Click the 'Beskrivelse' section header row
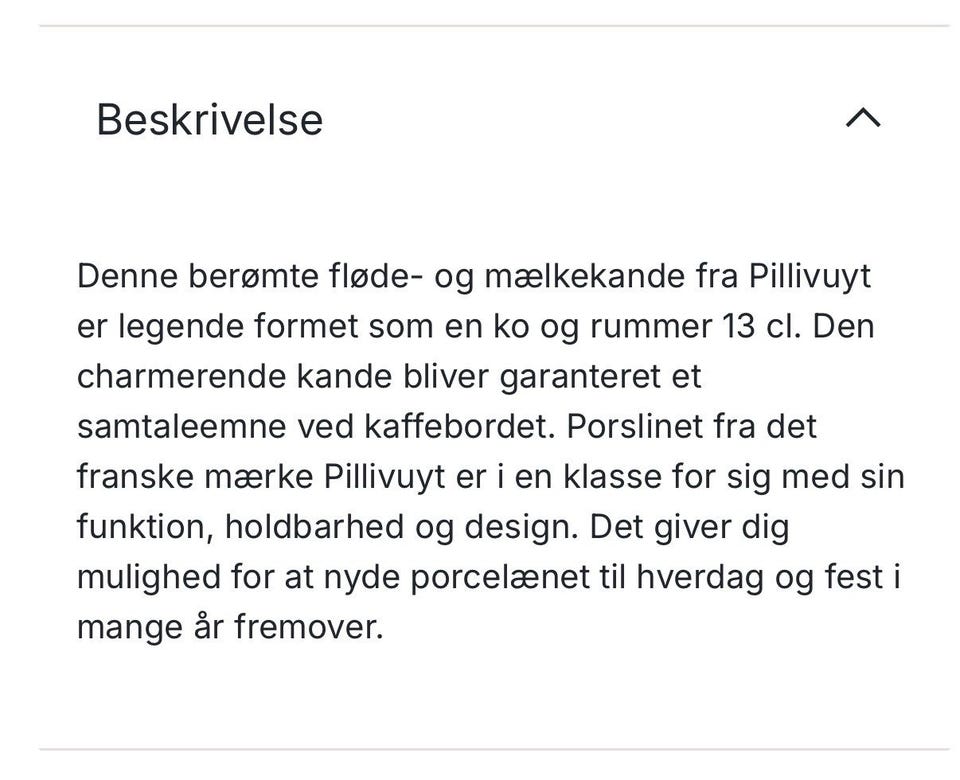 [480, 119]
